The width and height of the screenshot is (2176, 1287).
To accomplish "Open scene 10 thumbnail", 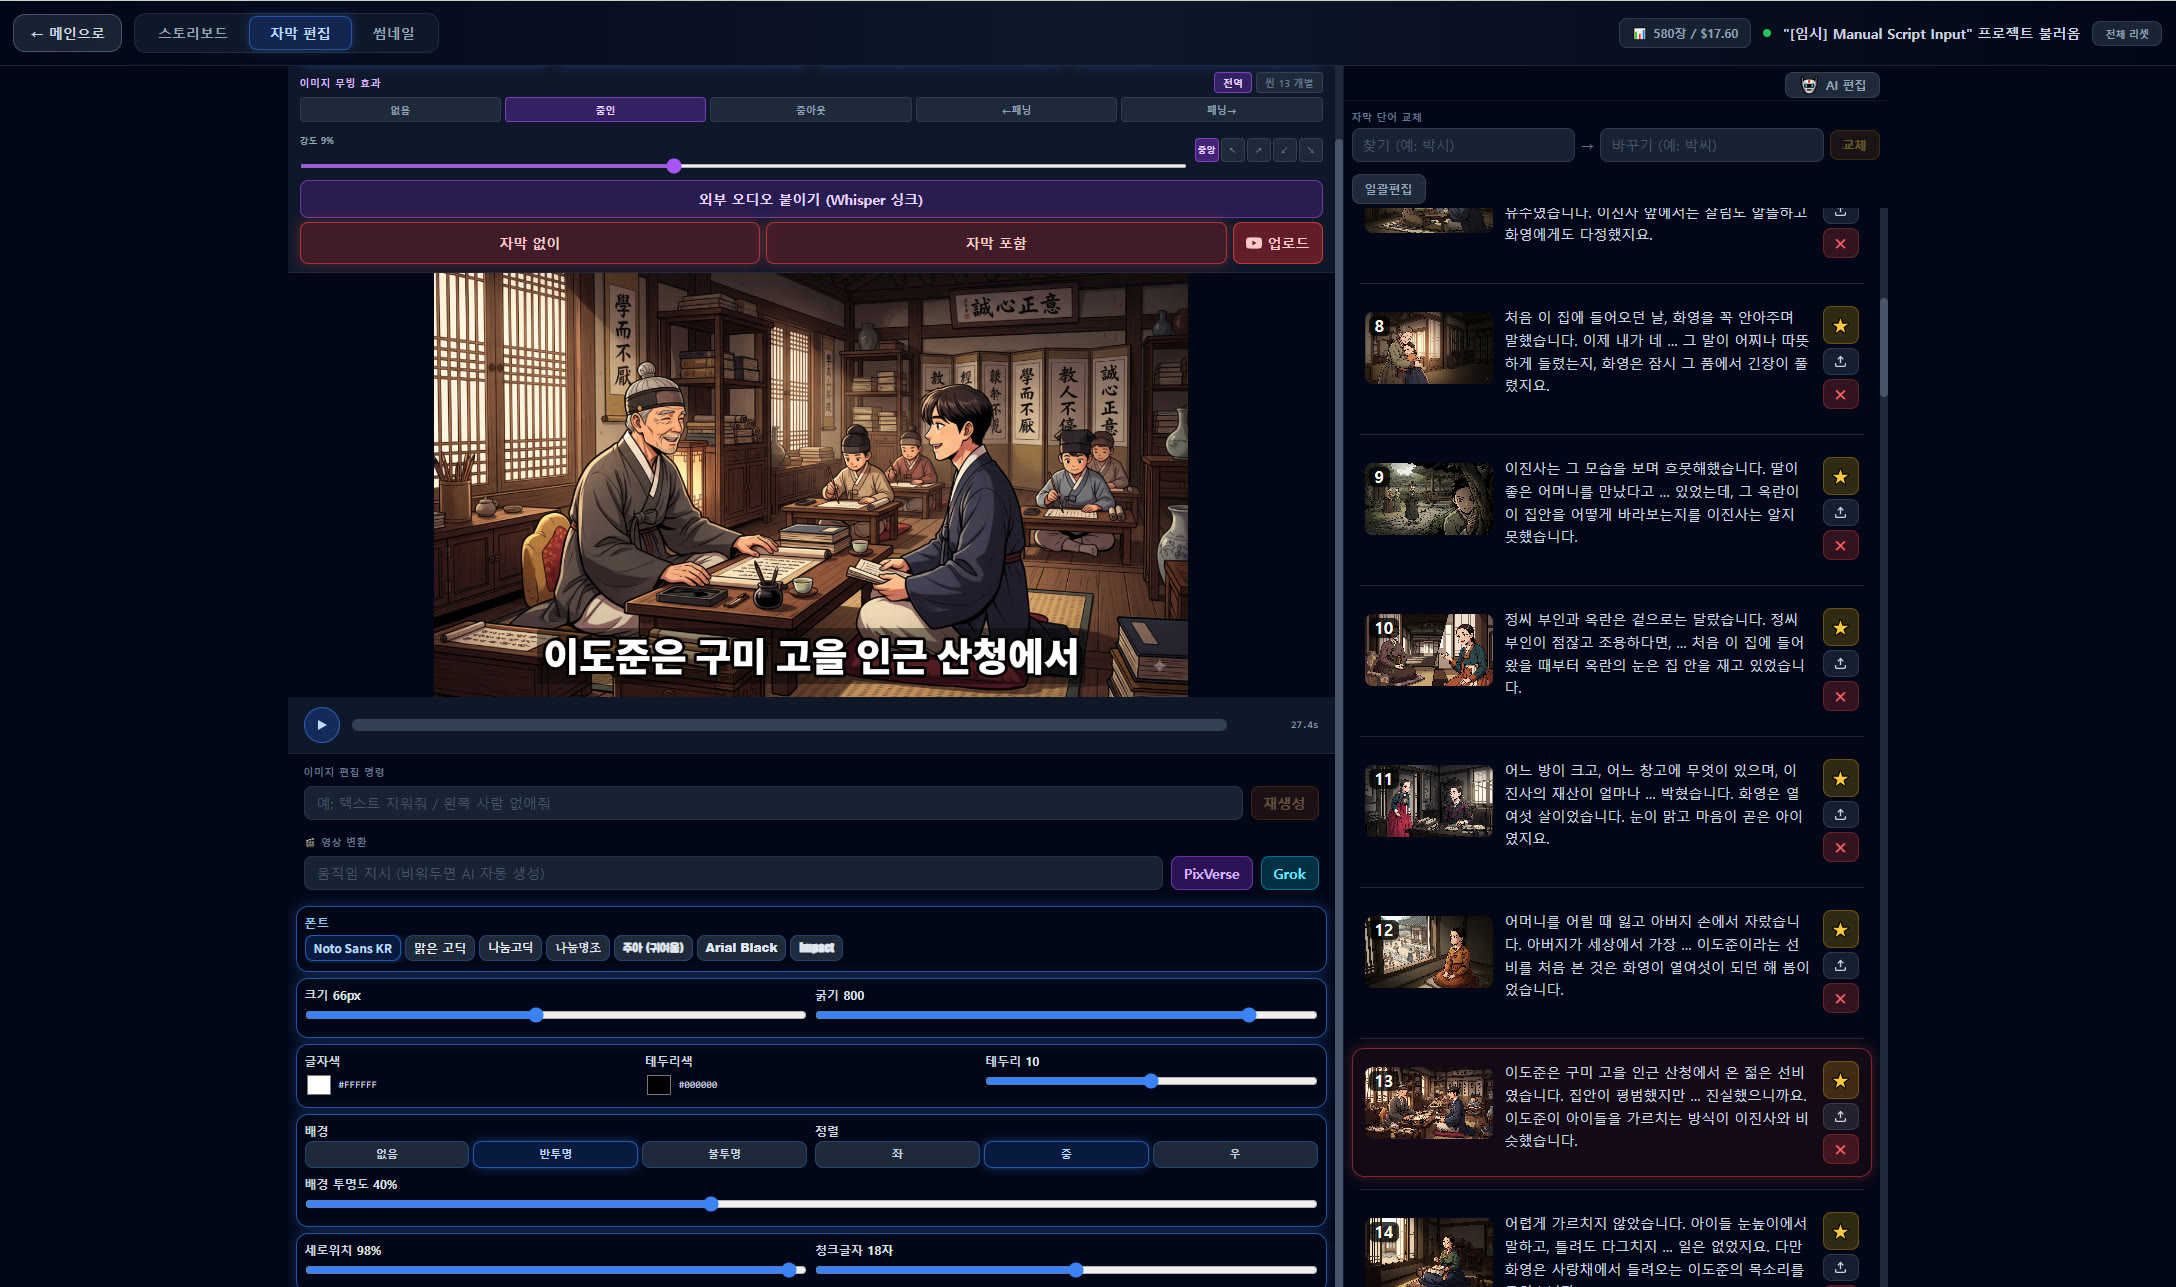I will click(x=1428, y=650).
